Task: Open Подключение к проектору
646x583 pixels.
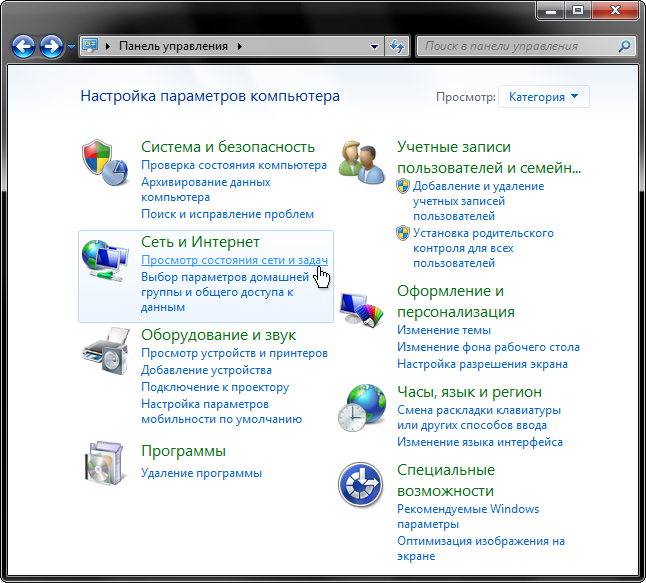Action: tap(215, 387)
